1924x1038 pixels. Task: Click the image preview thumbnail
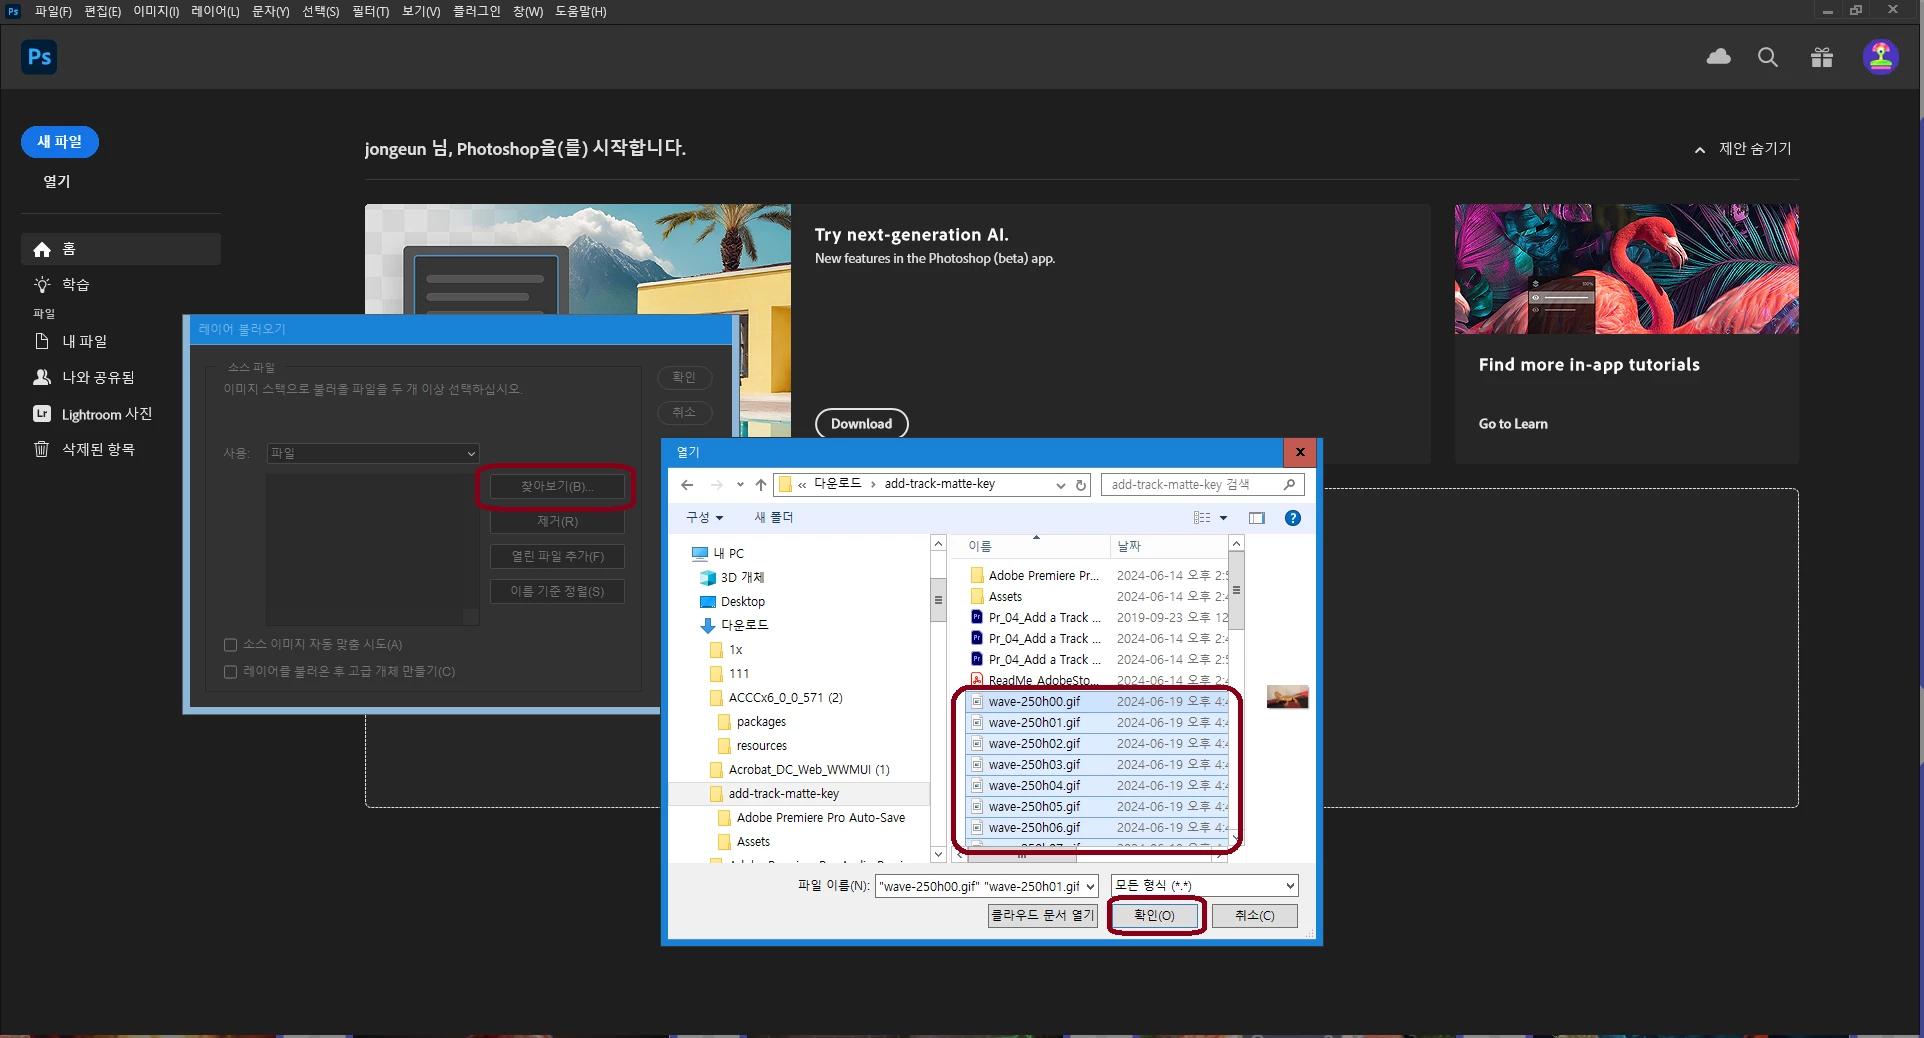point(1287,697)
